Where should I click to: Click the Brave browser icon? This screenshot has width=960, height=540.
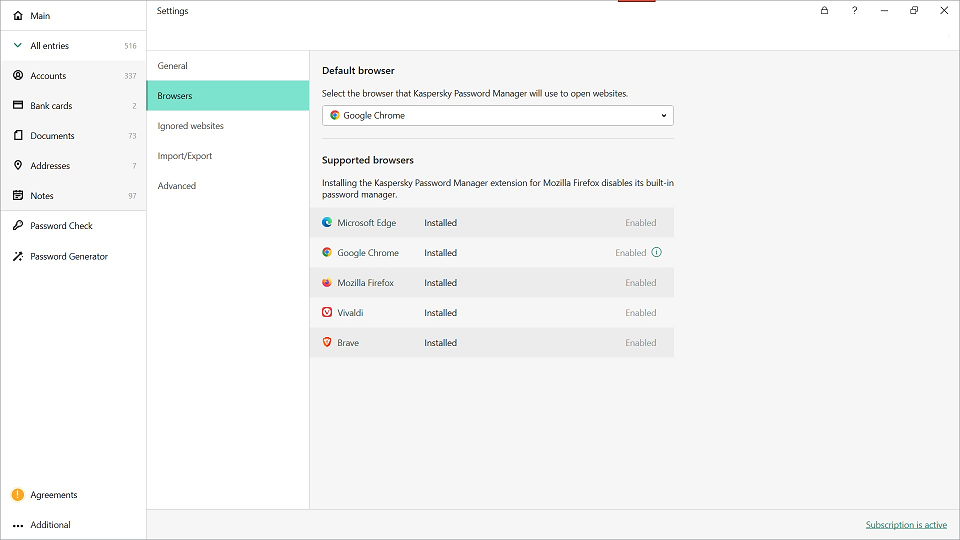327,342
